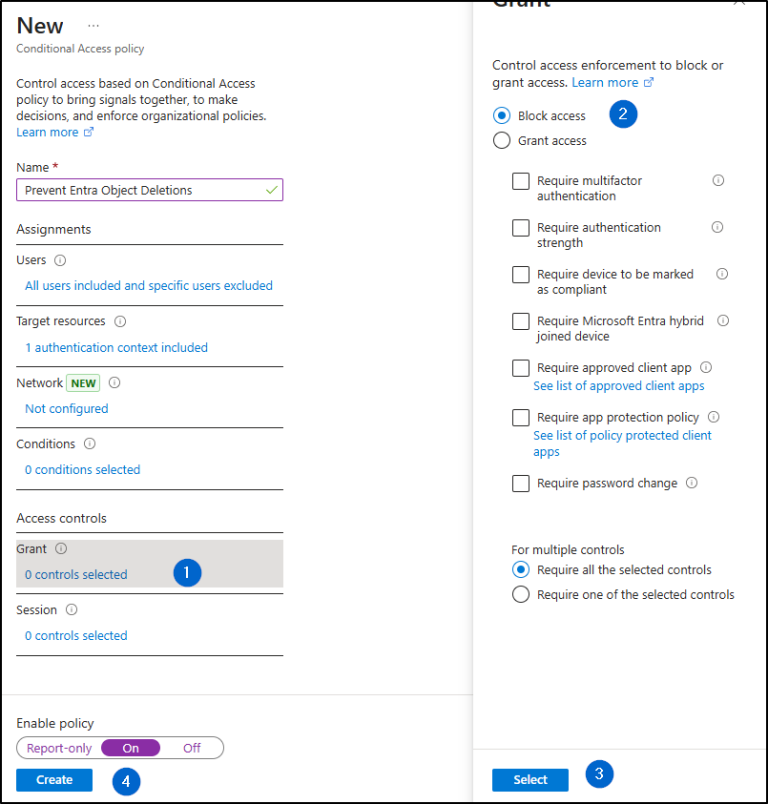The width and height of the screenshot is (768, 804).
Task: Click the policy Name input field
Action: [x=148, y=189]
